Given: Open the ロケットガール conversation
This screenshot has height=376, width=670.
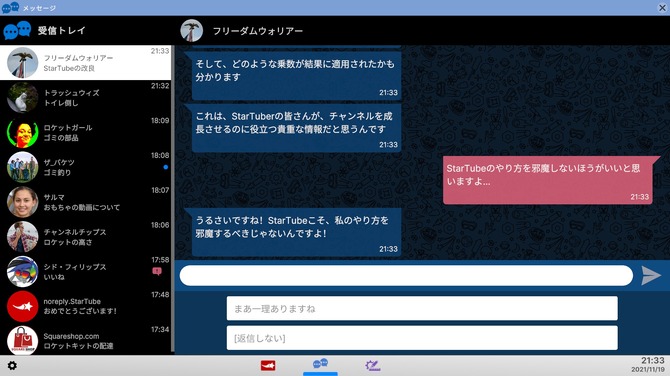Looking at the screenshot, I should click(x=85, y=132).
